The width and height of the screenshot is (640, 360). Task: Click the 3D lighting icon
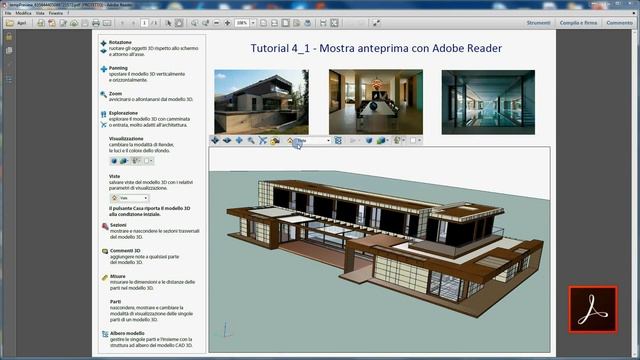click(397, 140)
